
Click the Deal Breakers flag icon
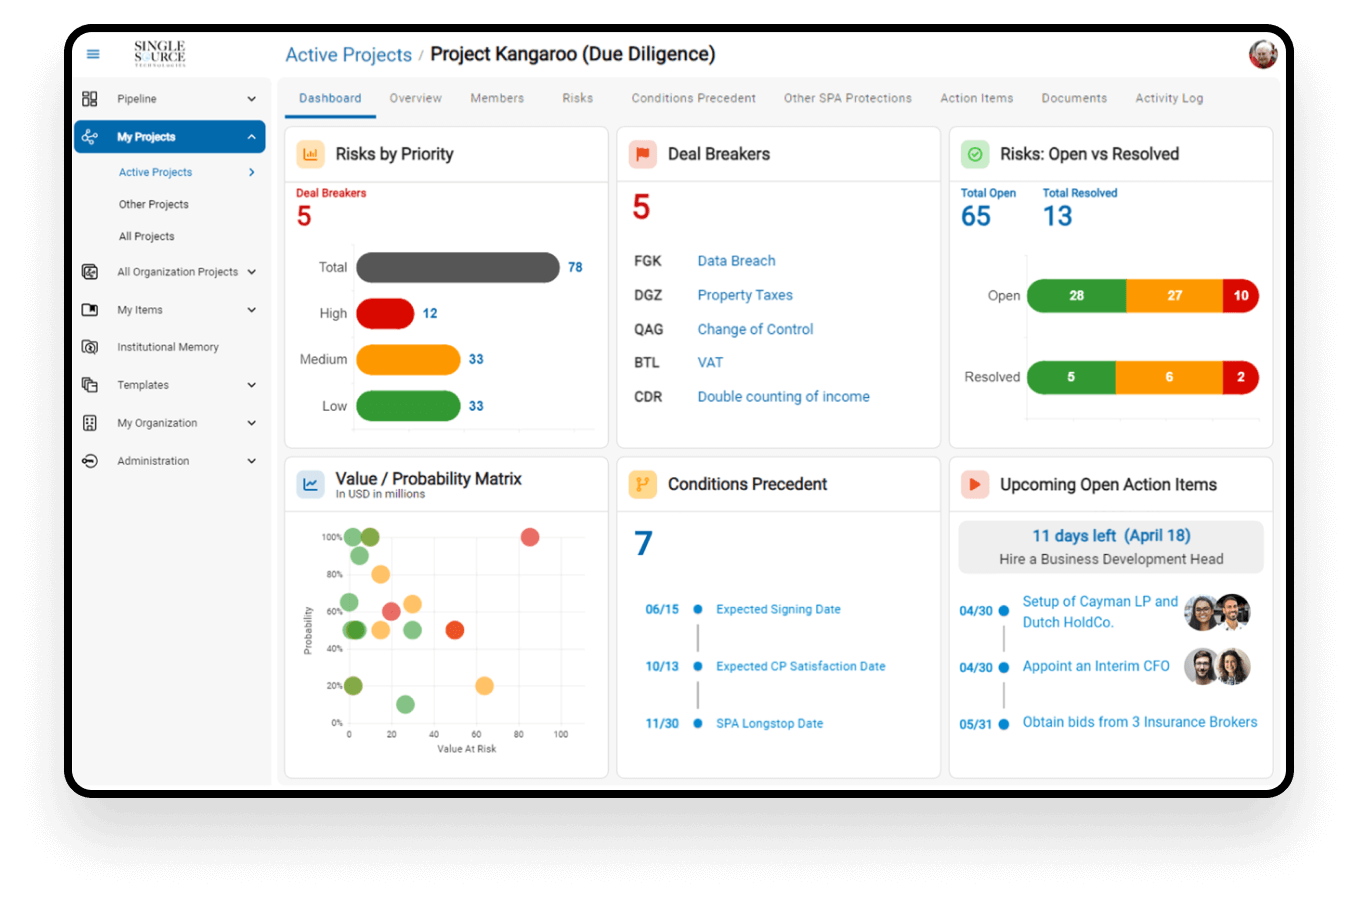click(642, 154)
